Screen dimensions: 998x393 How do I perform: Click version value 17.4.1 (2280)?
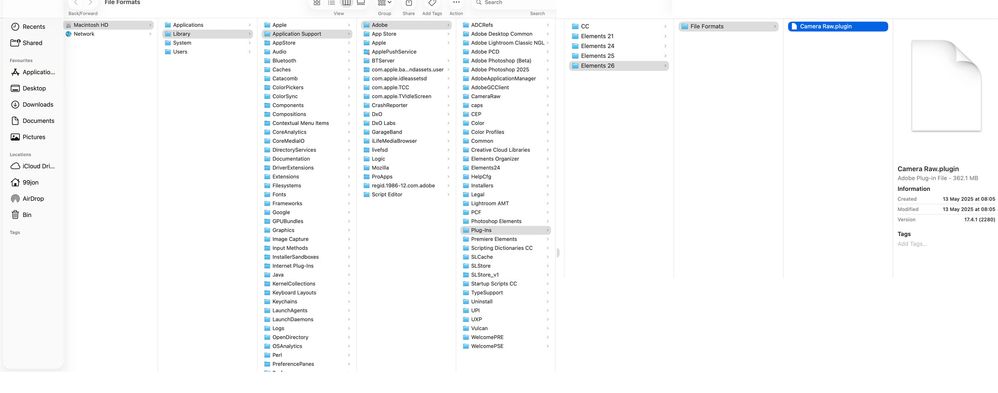coord(980,219)
